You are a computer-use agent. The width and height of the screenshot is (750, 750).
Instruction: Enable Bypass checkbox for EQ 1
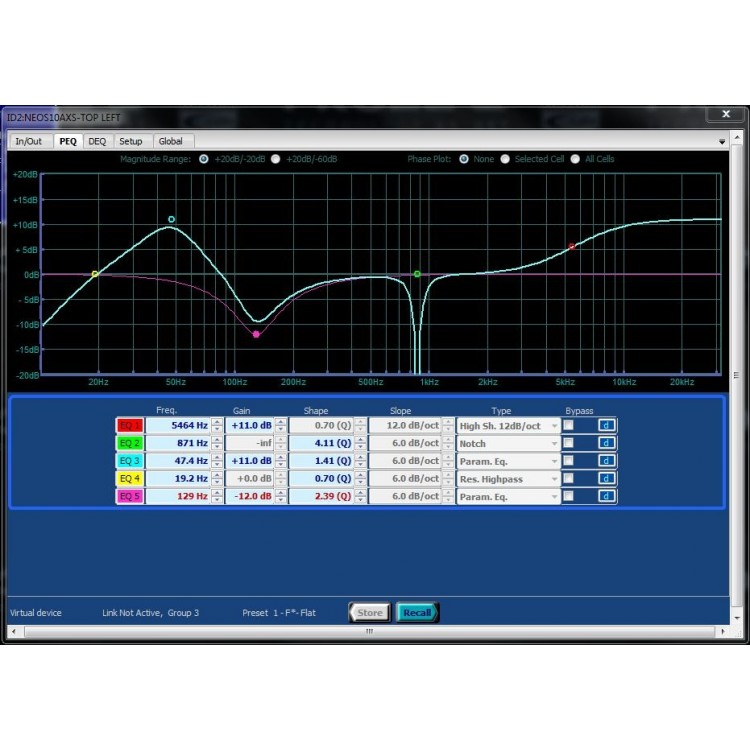[568, 425]
